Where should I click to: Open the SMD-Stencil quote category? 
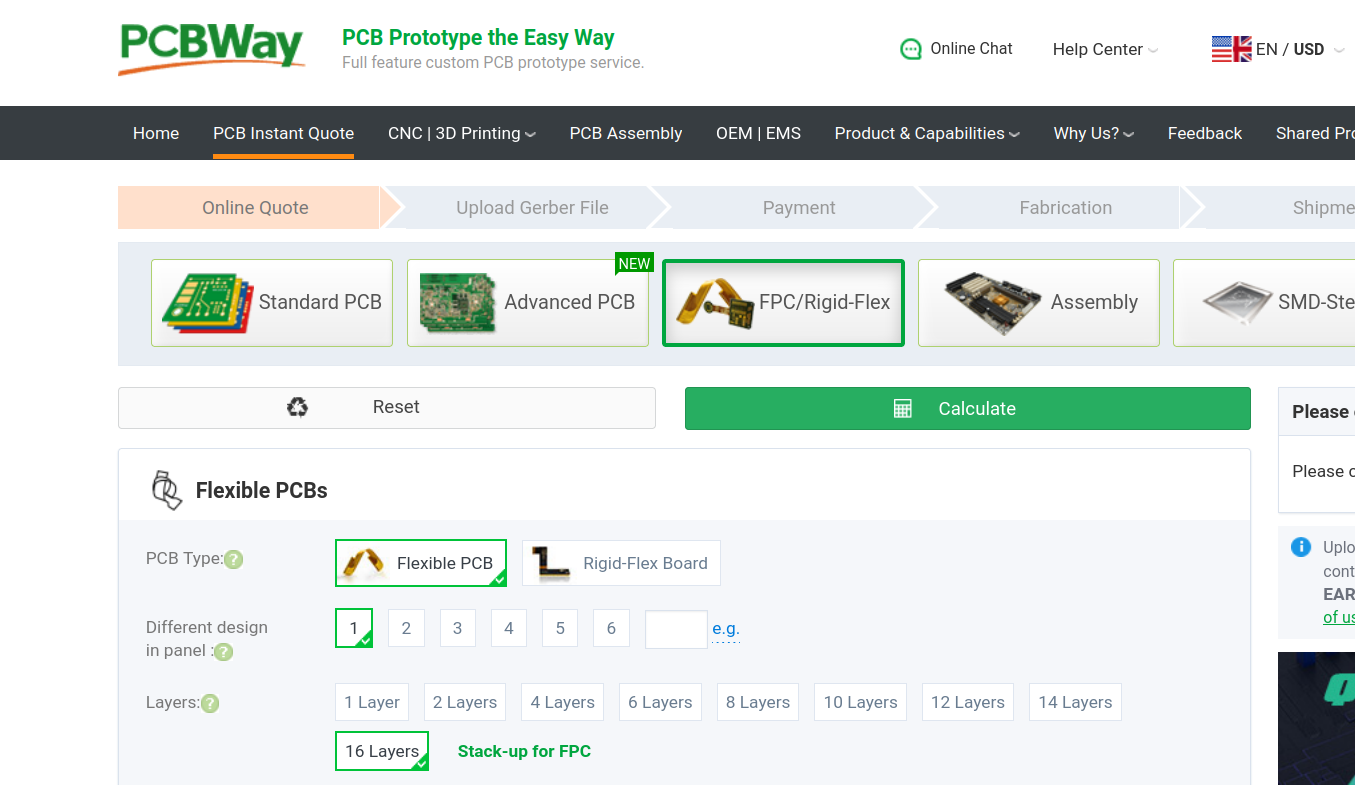(x=1290, y=302)
